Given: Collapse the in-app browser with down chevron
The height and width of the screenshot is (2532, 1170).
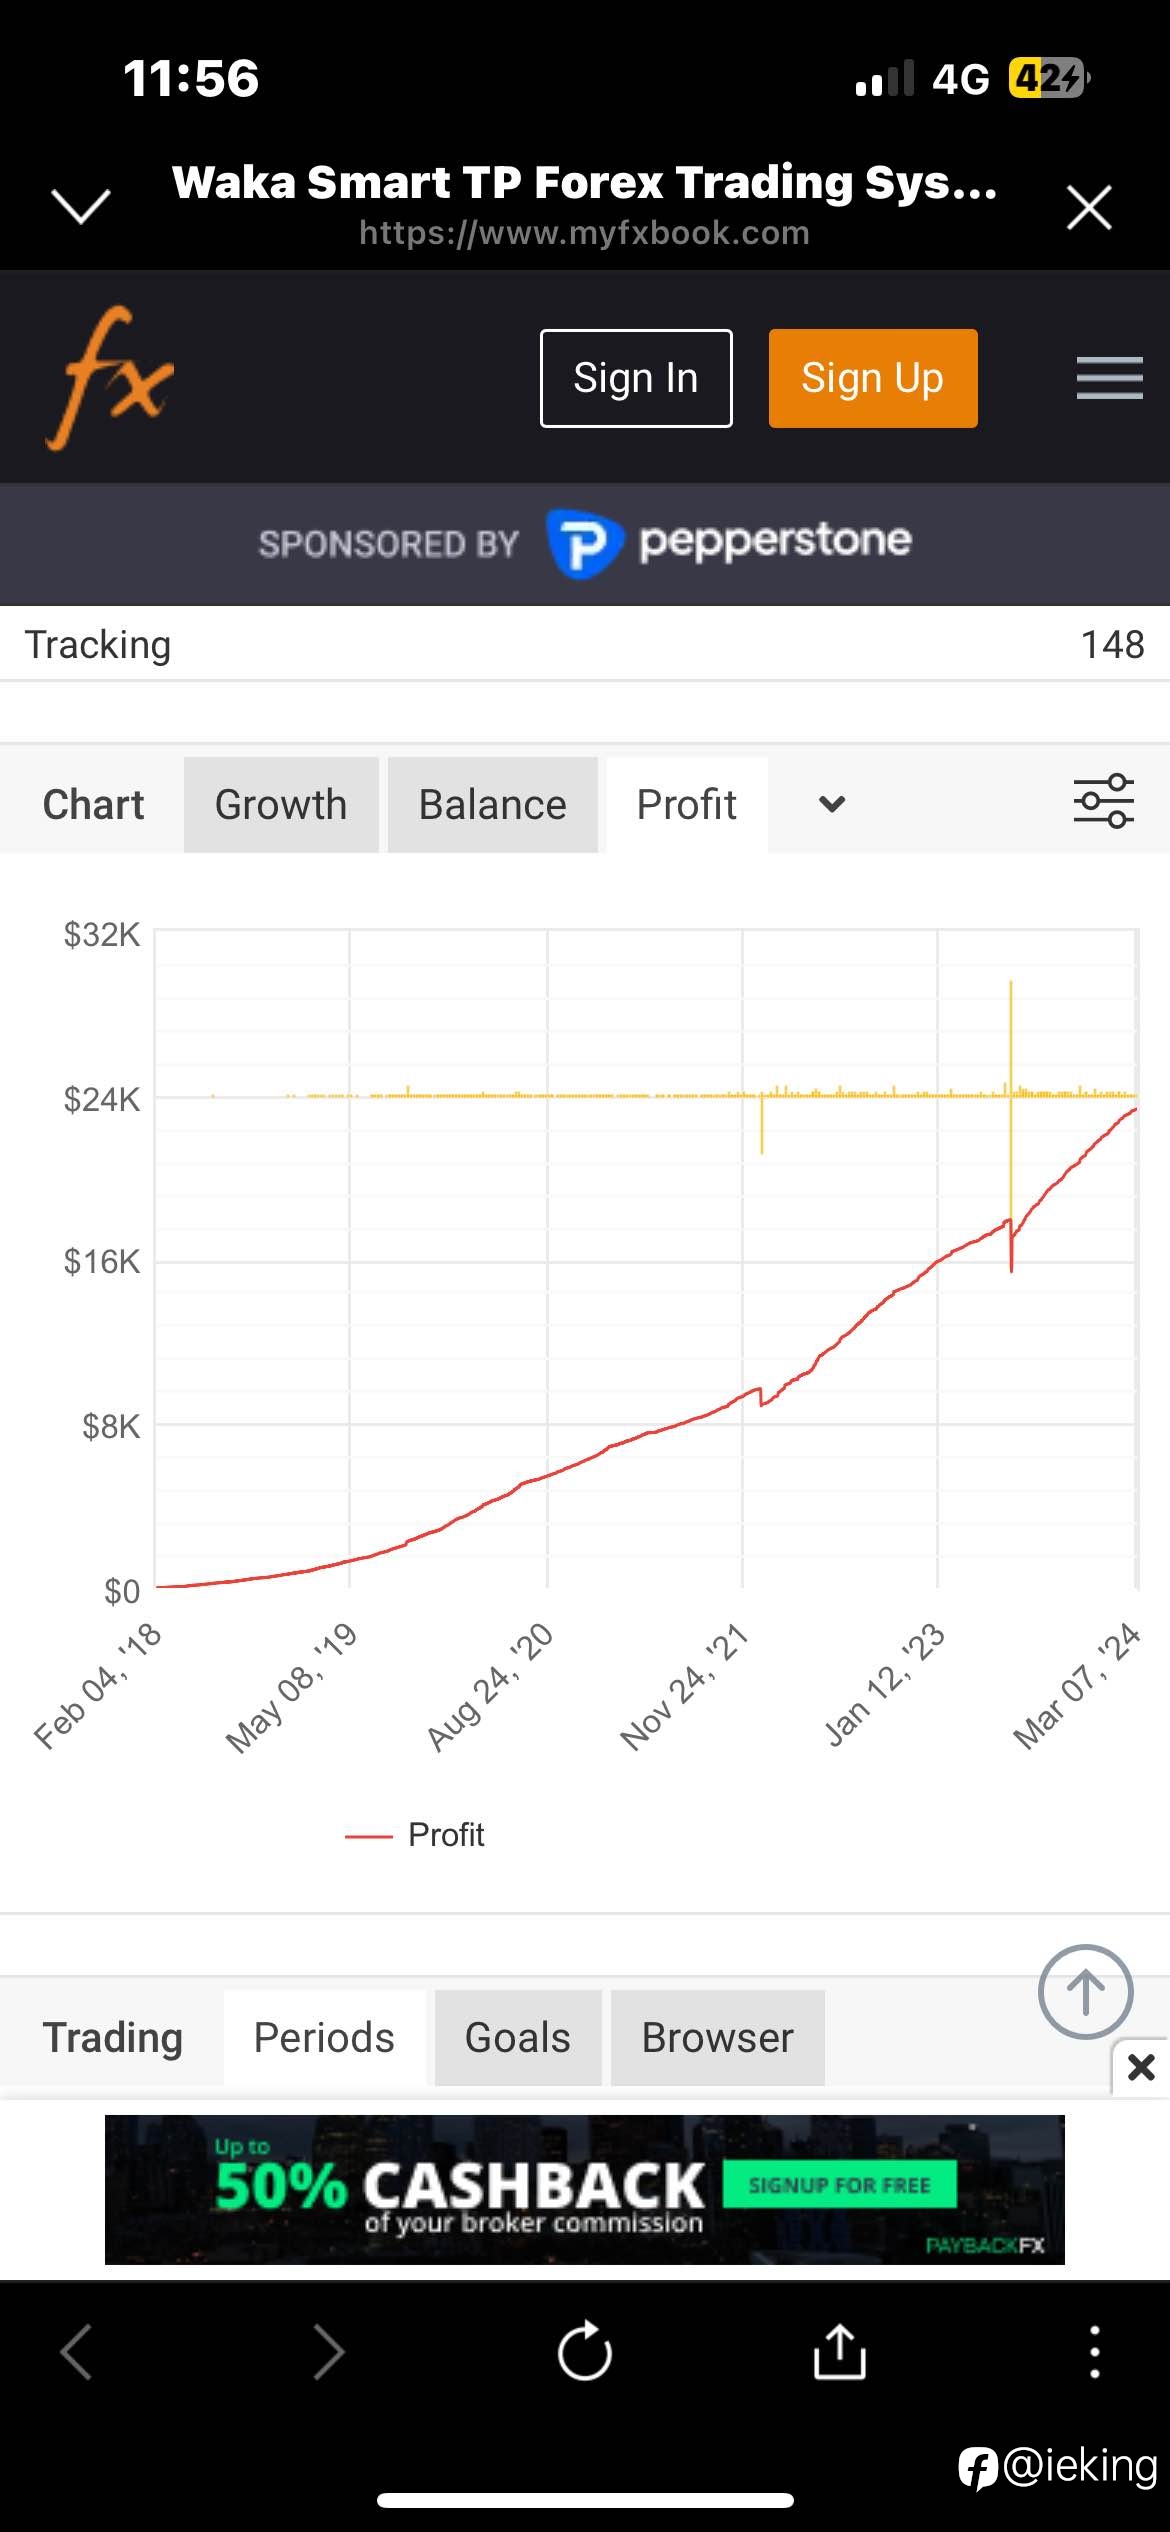Looking at the screenshot, I should pos(81,207).
